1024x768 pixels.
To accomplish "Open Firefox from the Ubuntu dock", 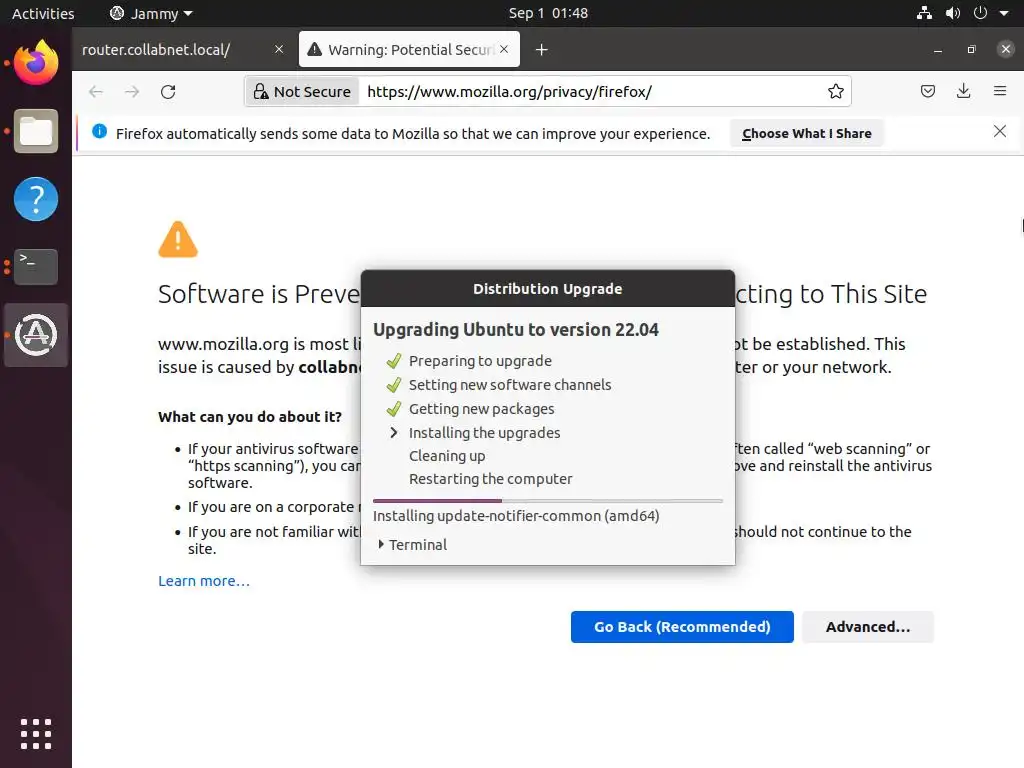I will pos(36,63).
